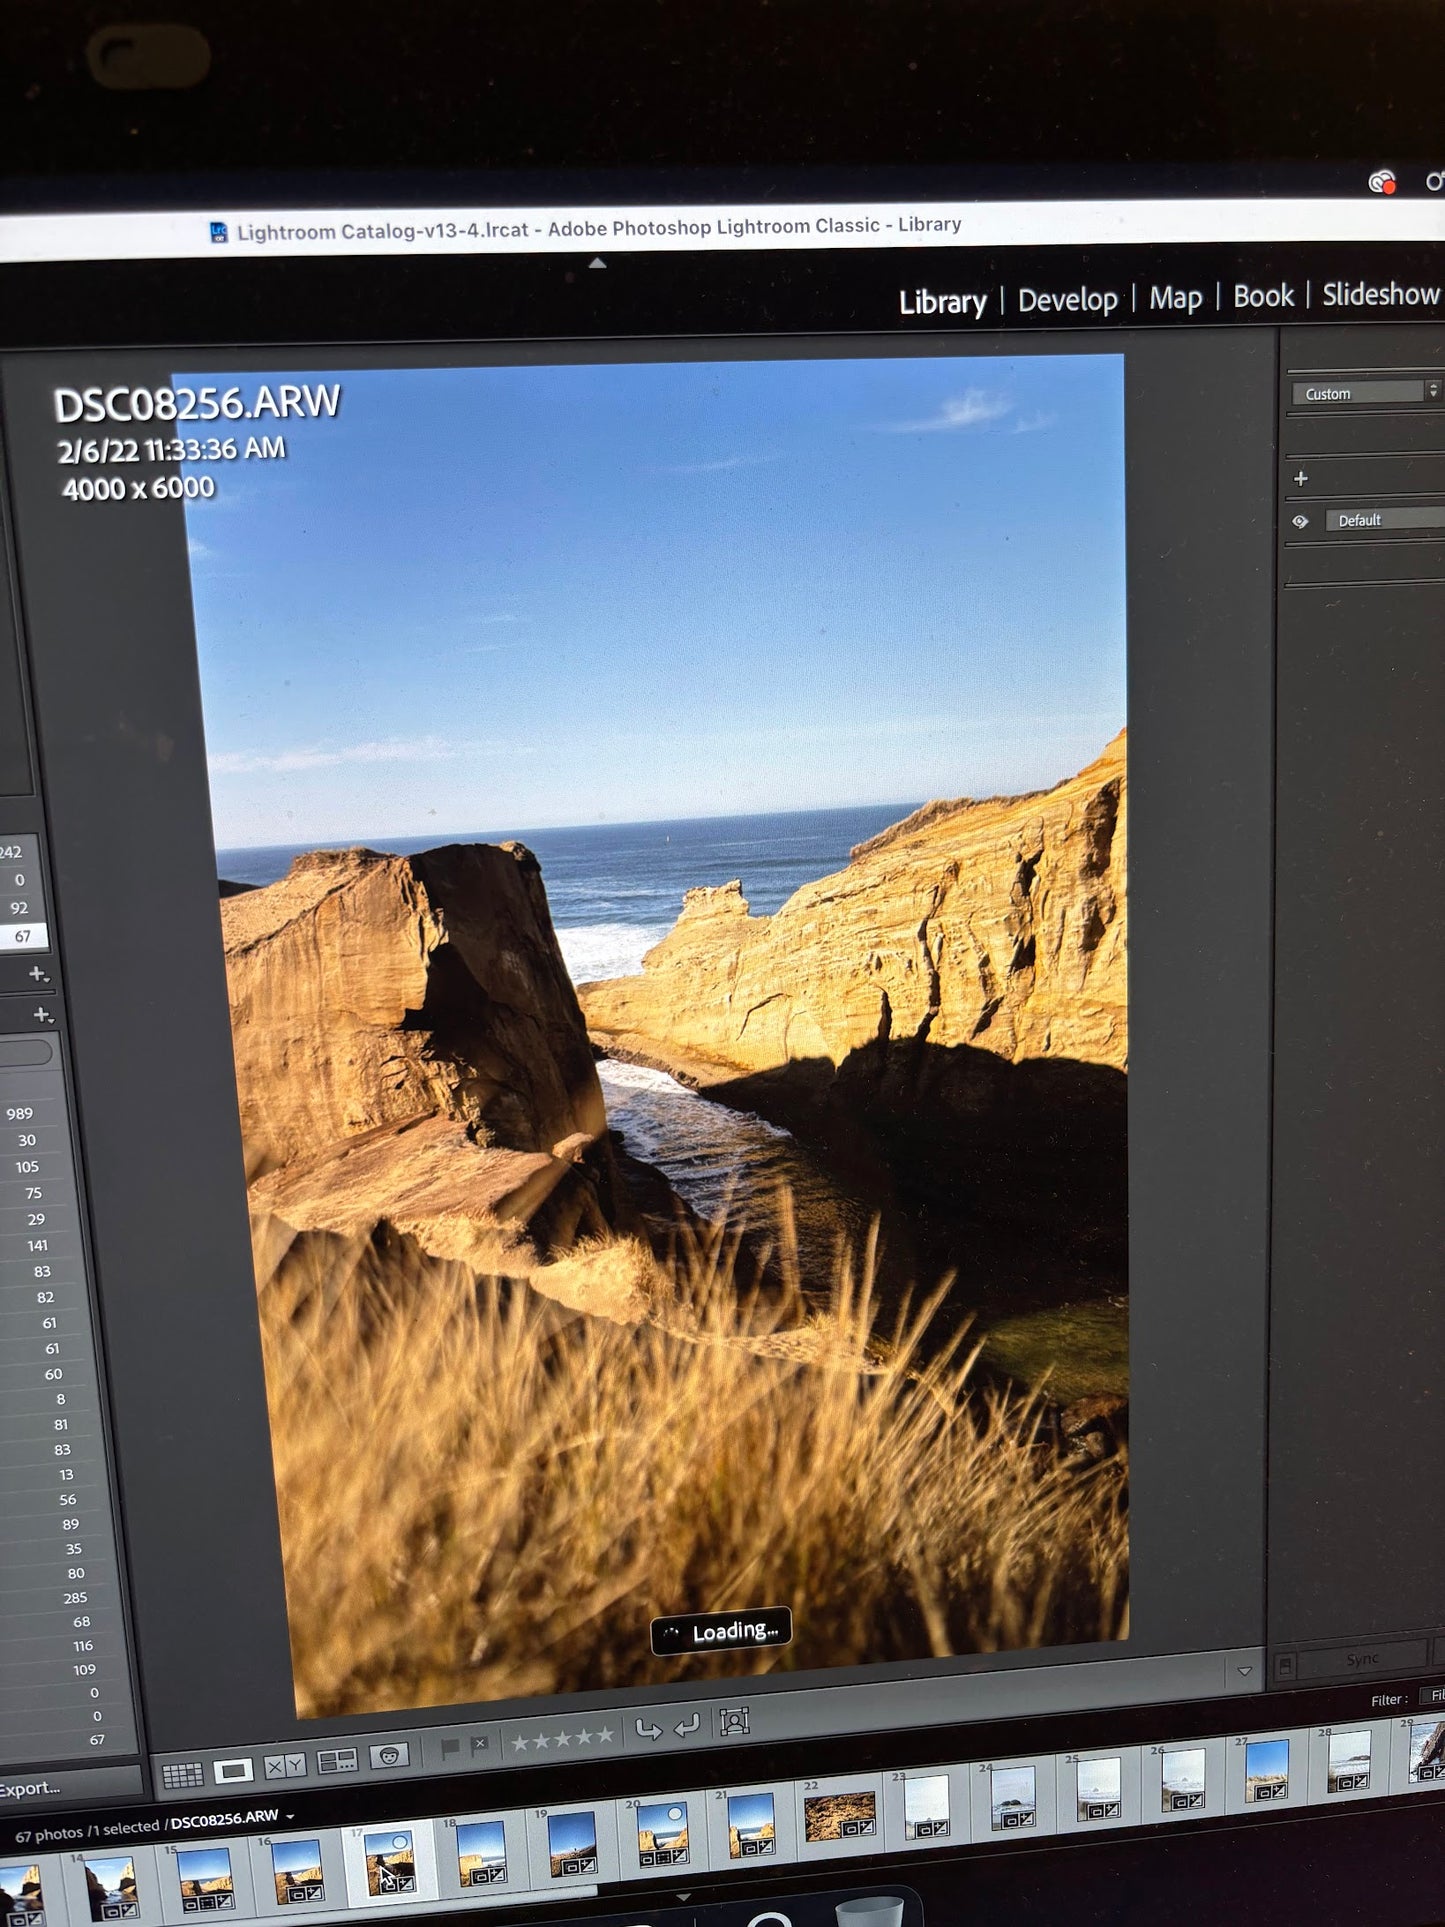Switch to the Library module

point(942,302)
